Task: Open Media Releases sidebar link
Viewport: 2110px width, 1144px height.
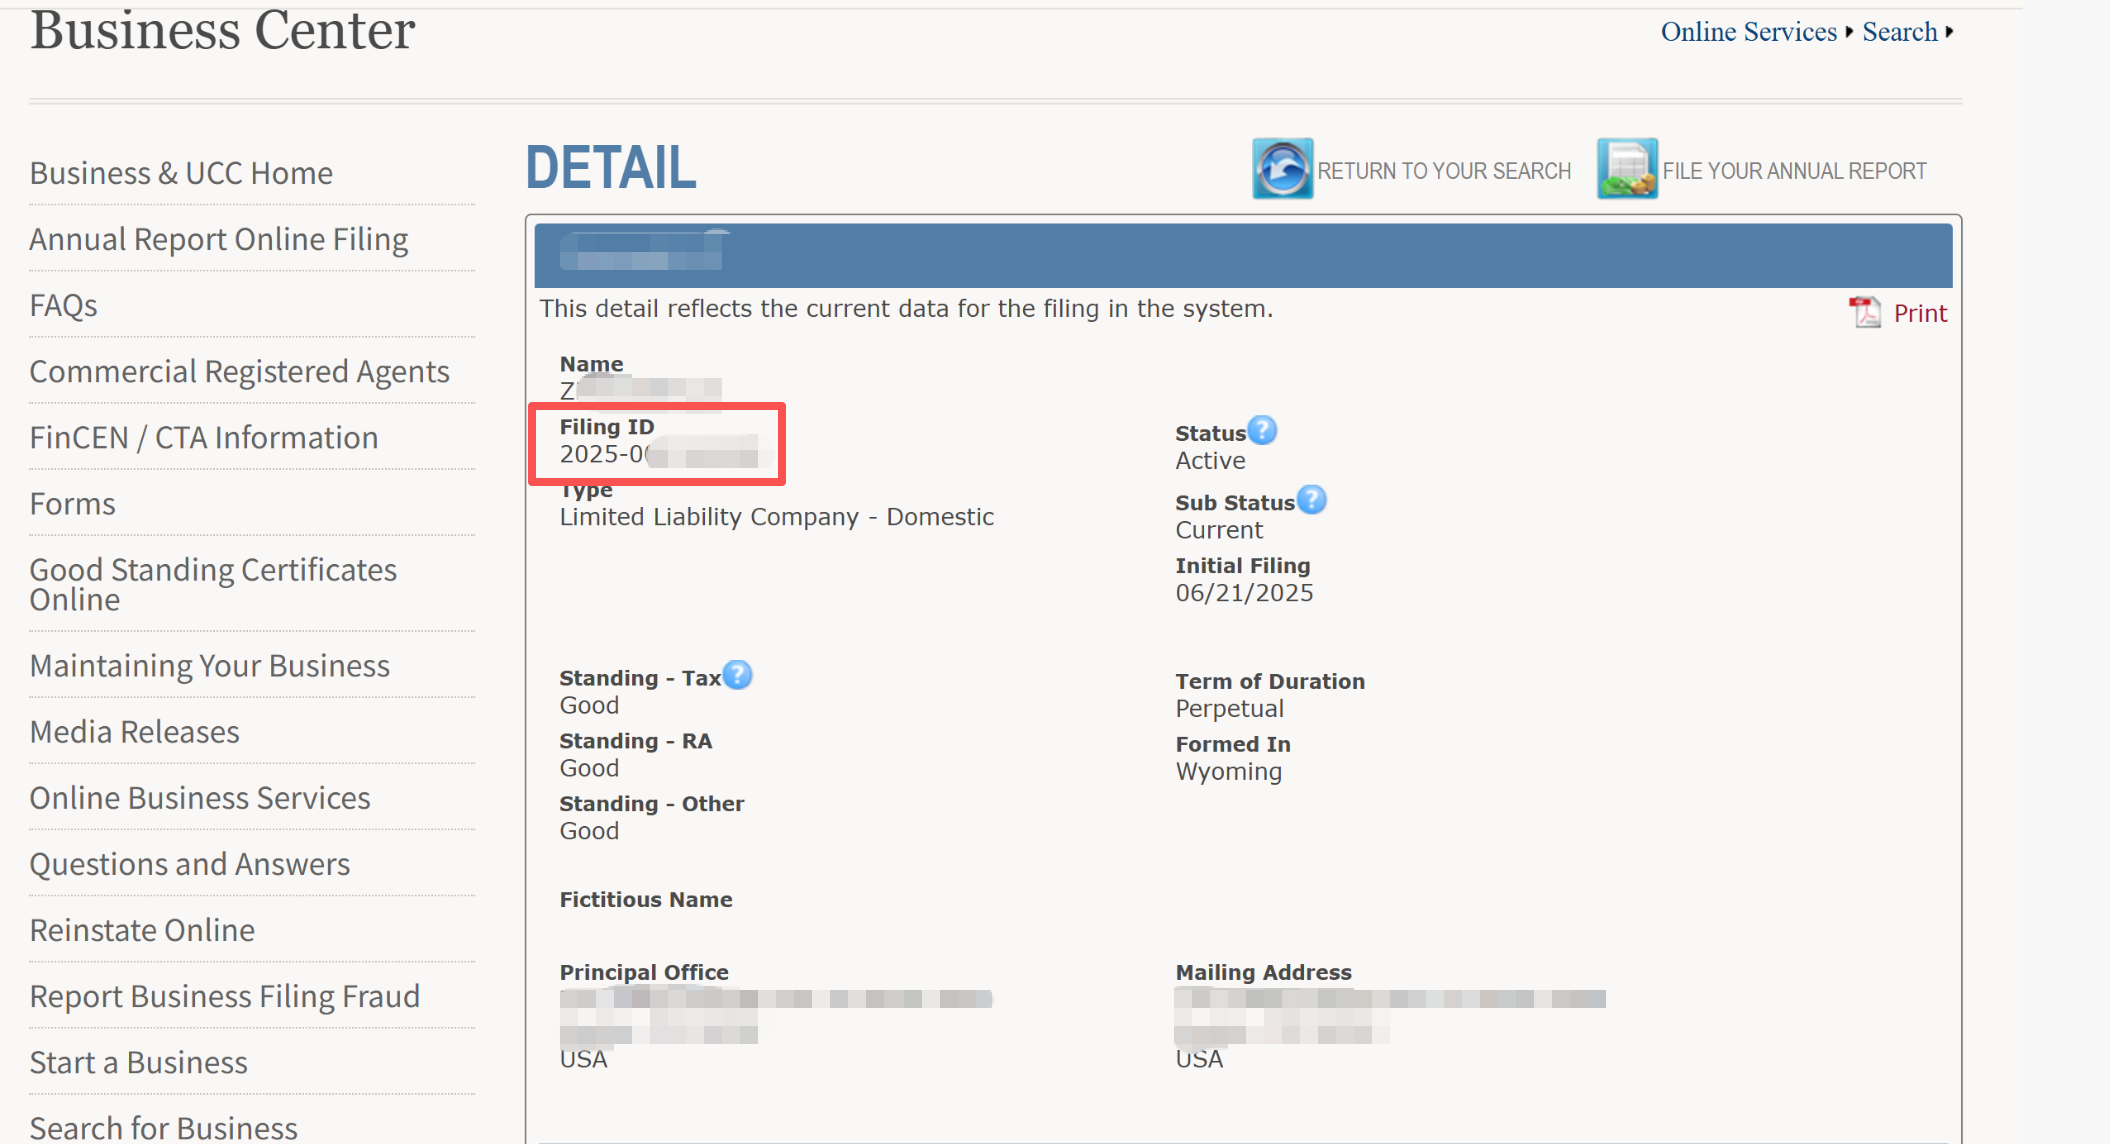Action: 135,731
